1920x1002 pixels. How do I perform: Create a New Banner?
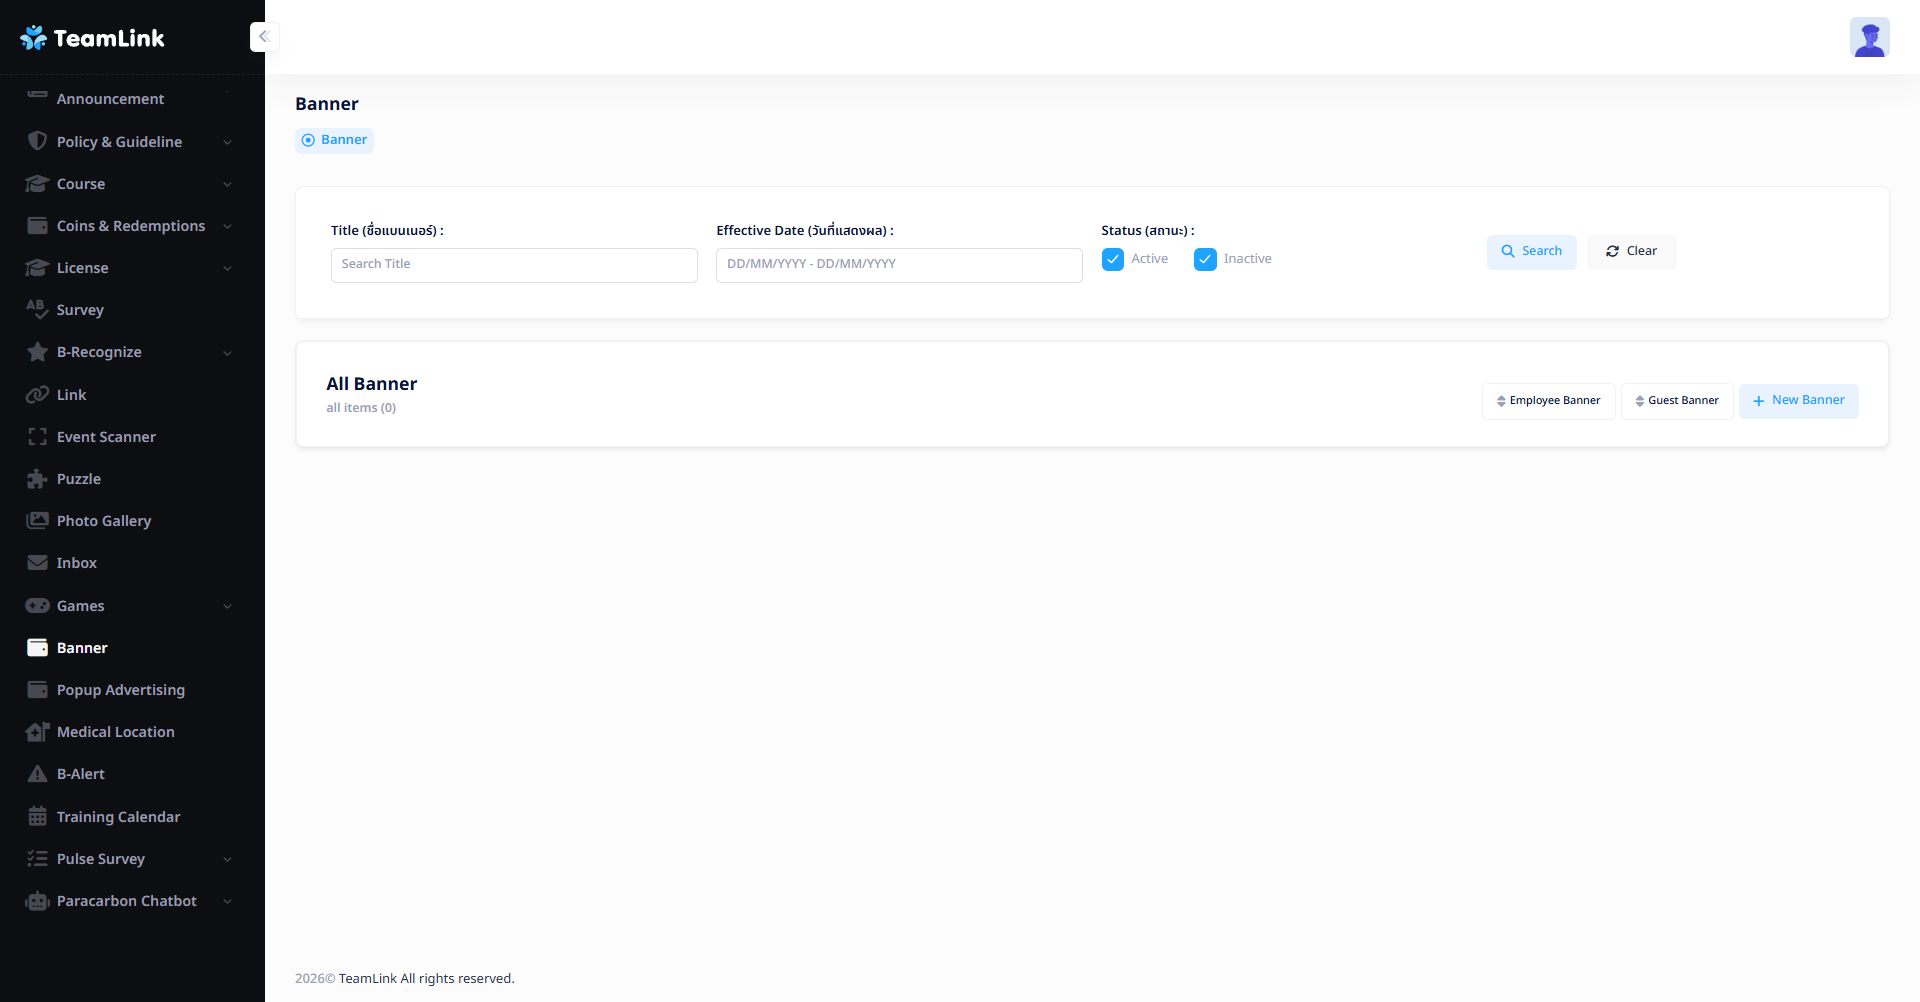coord(1798,401)
